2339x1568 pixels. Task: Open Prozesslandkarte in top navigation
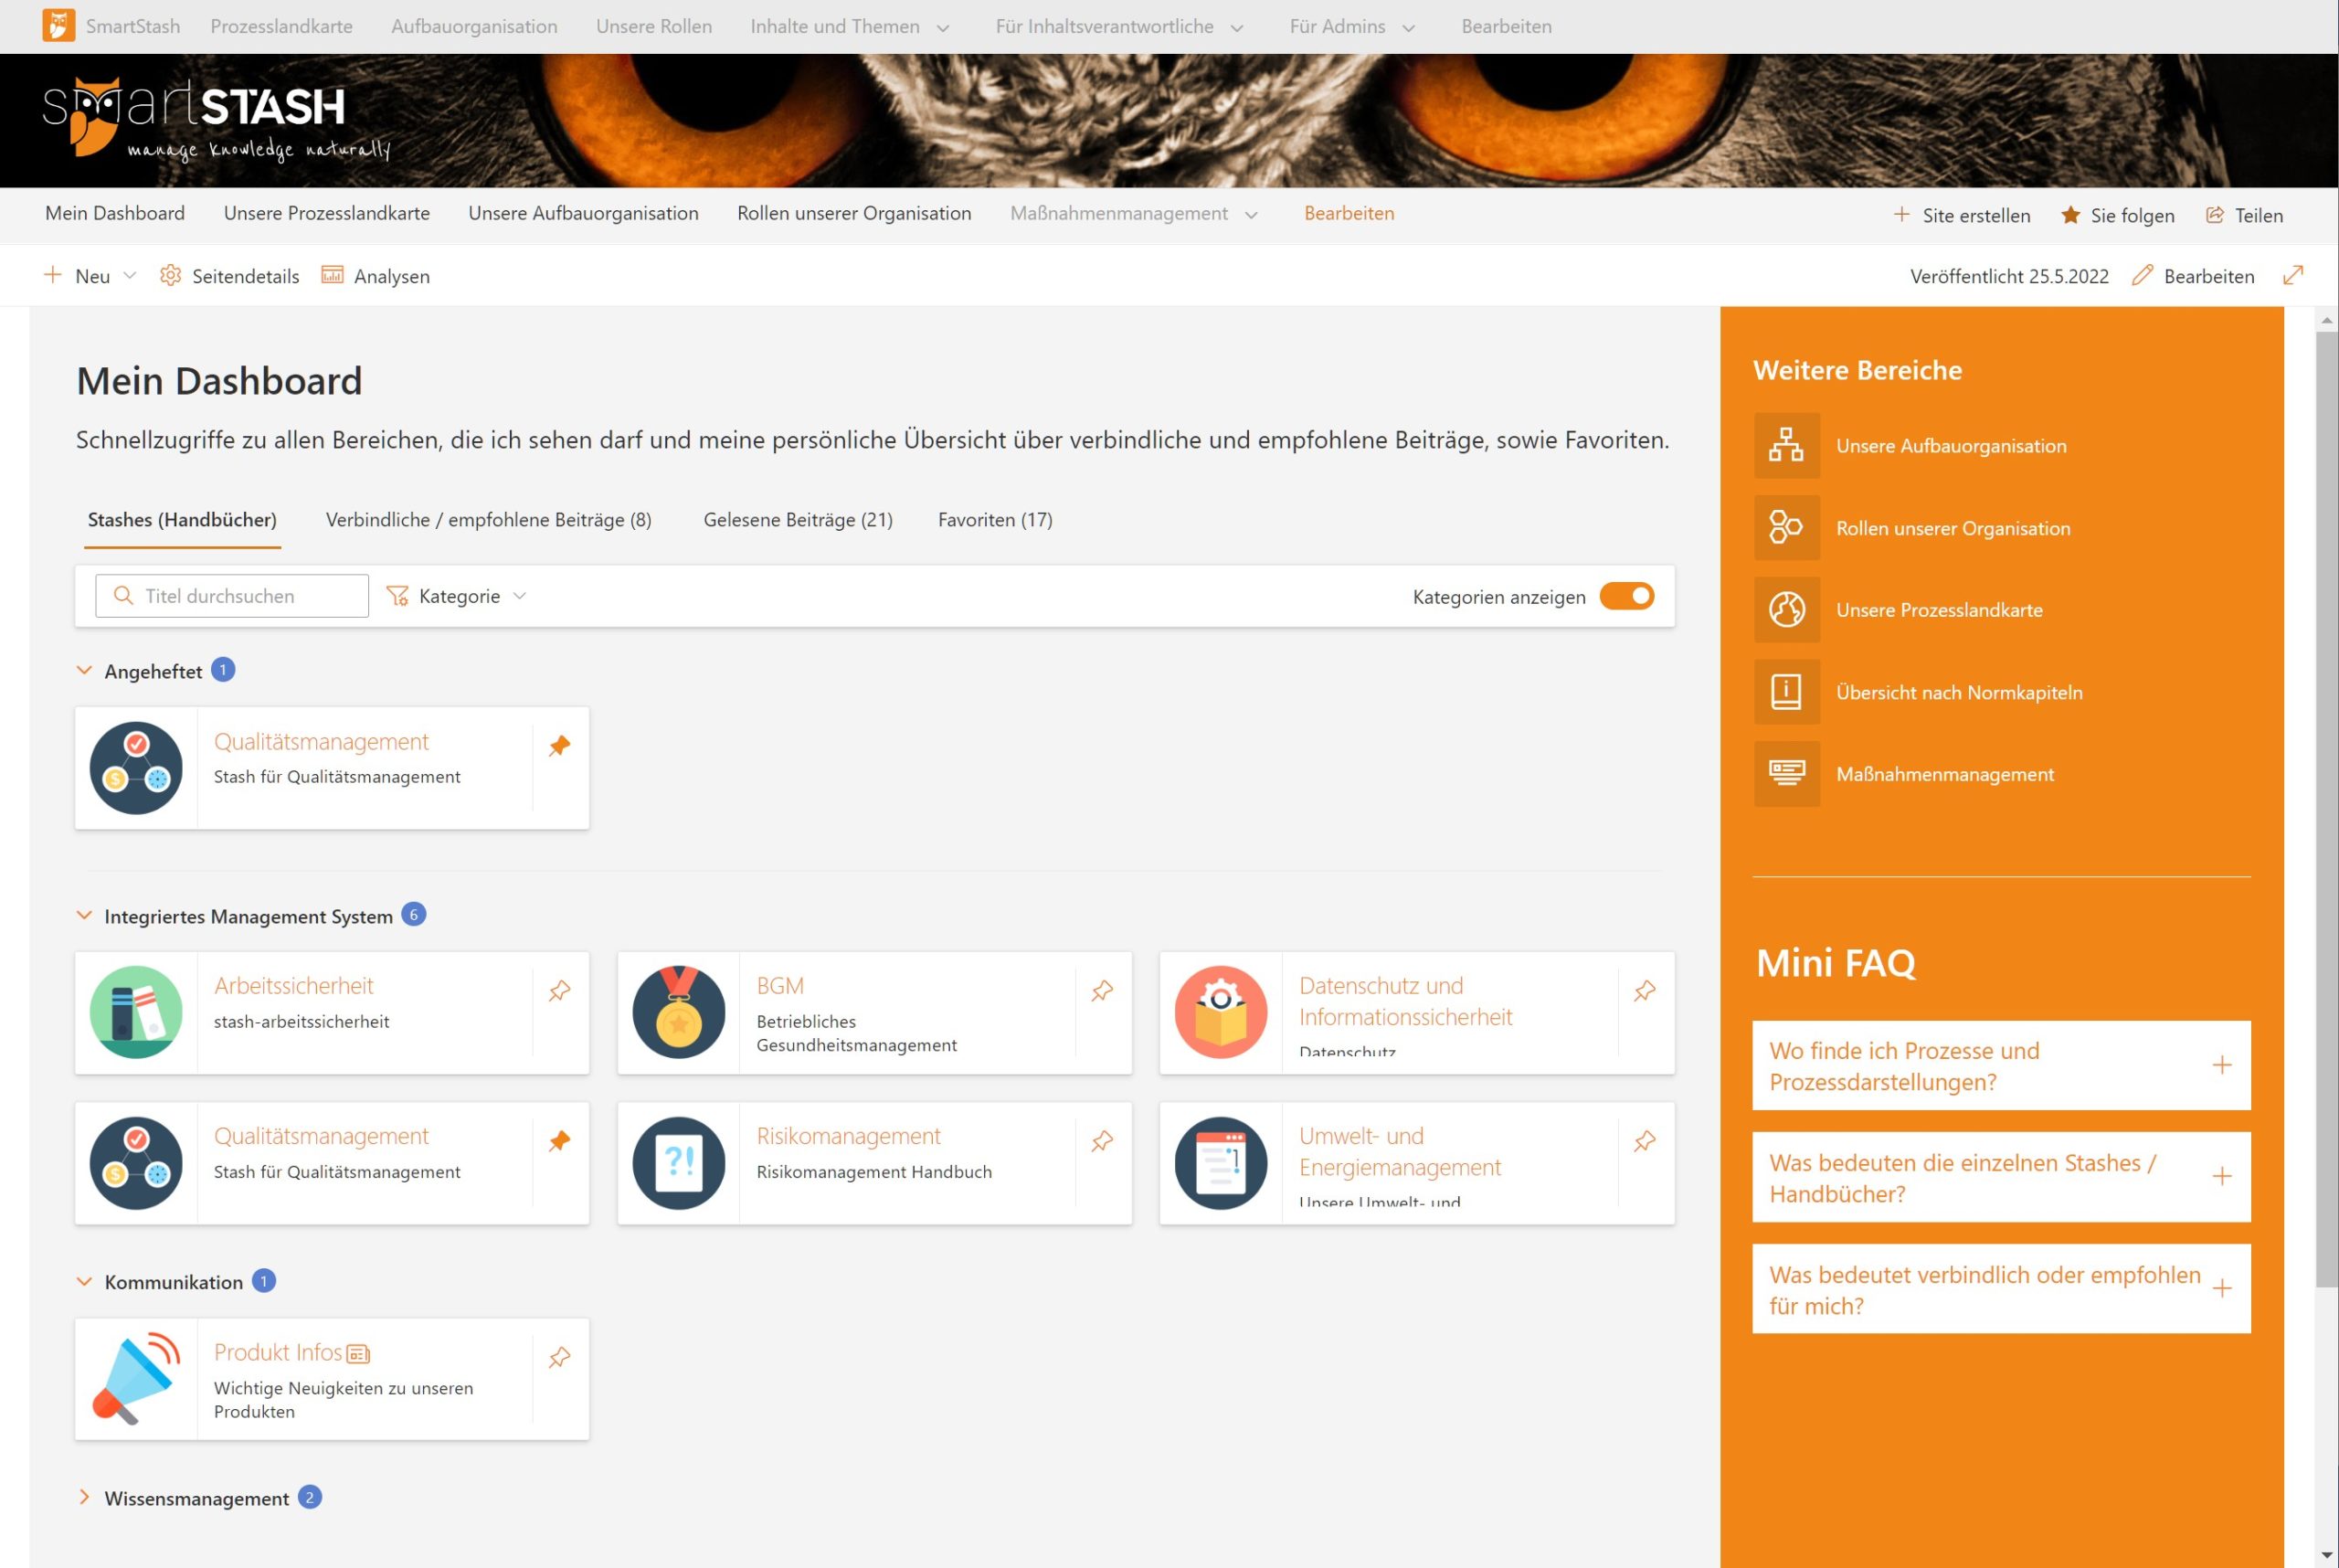281,26
